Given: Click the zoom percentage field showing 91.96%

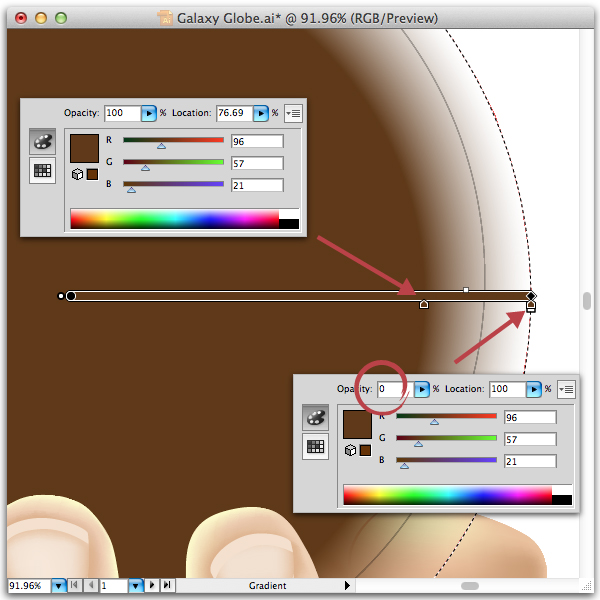Looking at the screenshot, I should tap(29, 585).
